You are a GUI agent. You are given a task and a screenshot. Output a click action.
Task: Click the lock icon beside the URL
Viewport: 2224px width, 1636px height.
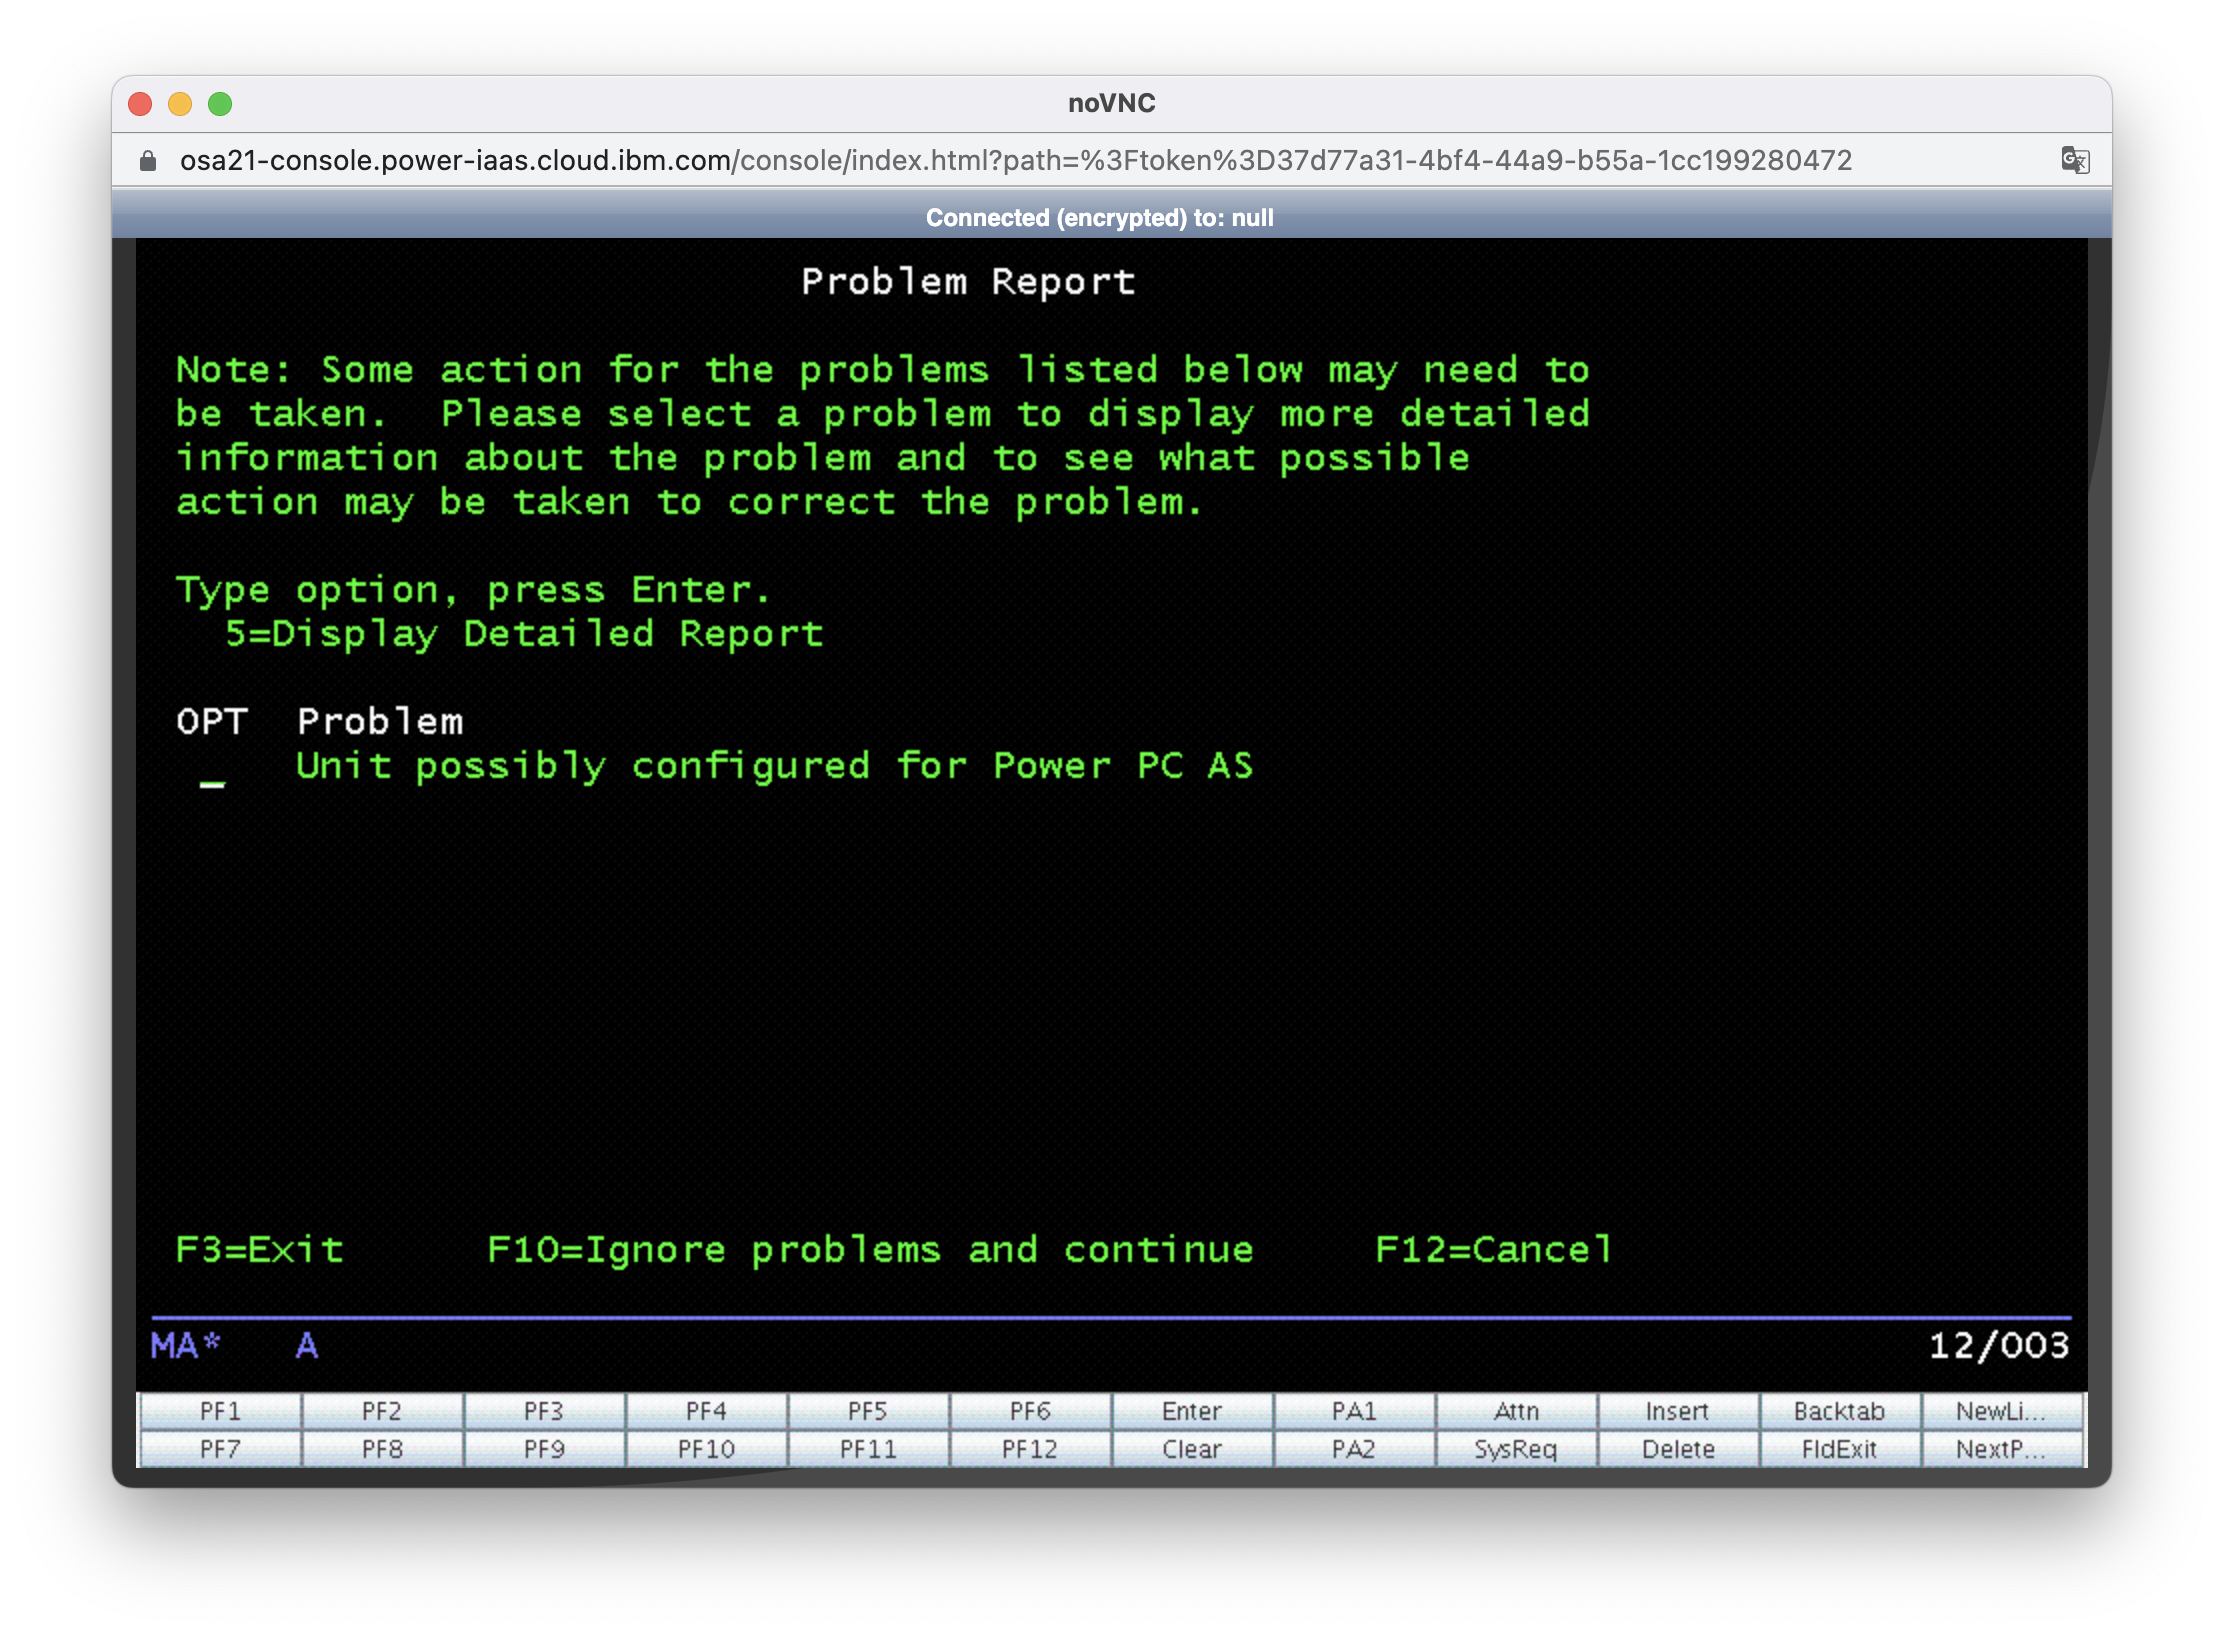148,161
